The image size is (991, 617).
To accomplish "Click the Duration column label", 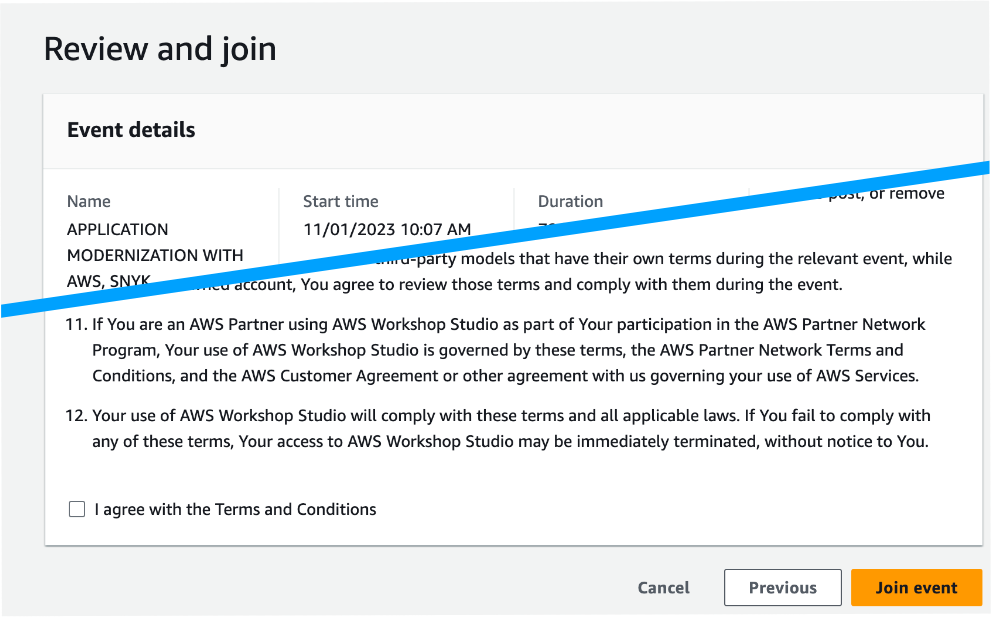I will [x=570, y=201].
